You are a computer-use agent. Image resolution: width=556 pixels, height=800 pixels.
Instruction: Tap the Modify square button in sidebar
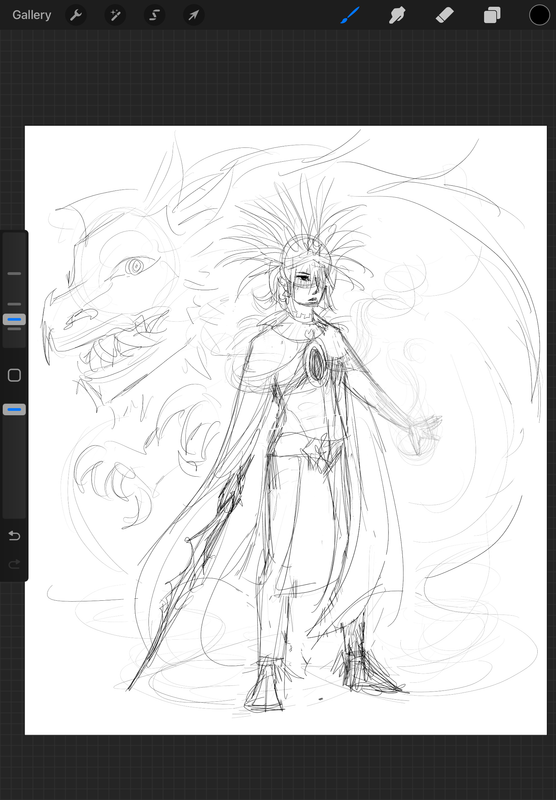14,376
